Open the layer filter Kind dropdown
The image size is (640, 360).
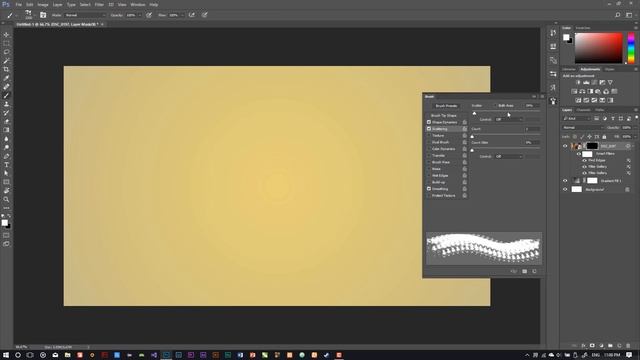tap(577, 119)
